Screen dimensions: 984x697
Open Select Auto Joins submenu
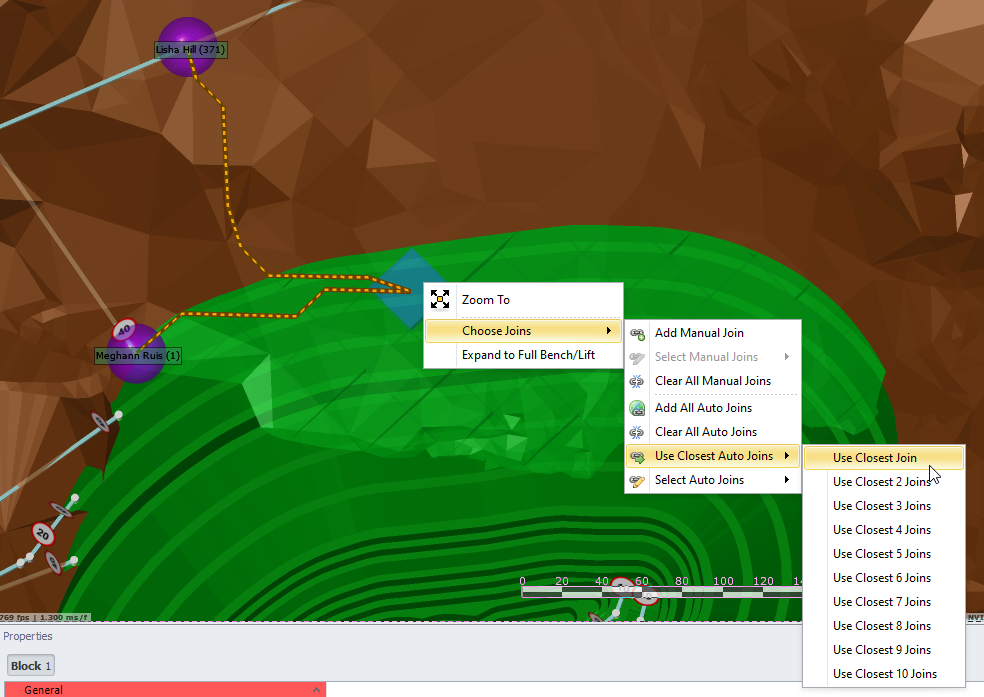(x=713, y=480)
